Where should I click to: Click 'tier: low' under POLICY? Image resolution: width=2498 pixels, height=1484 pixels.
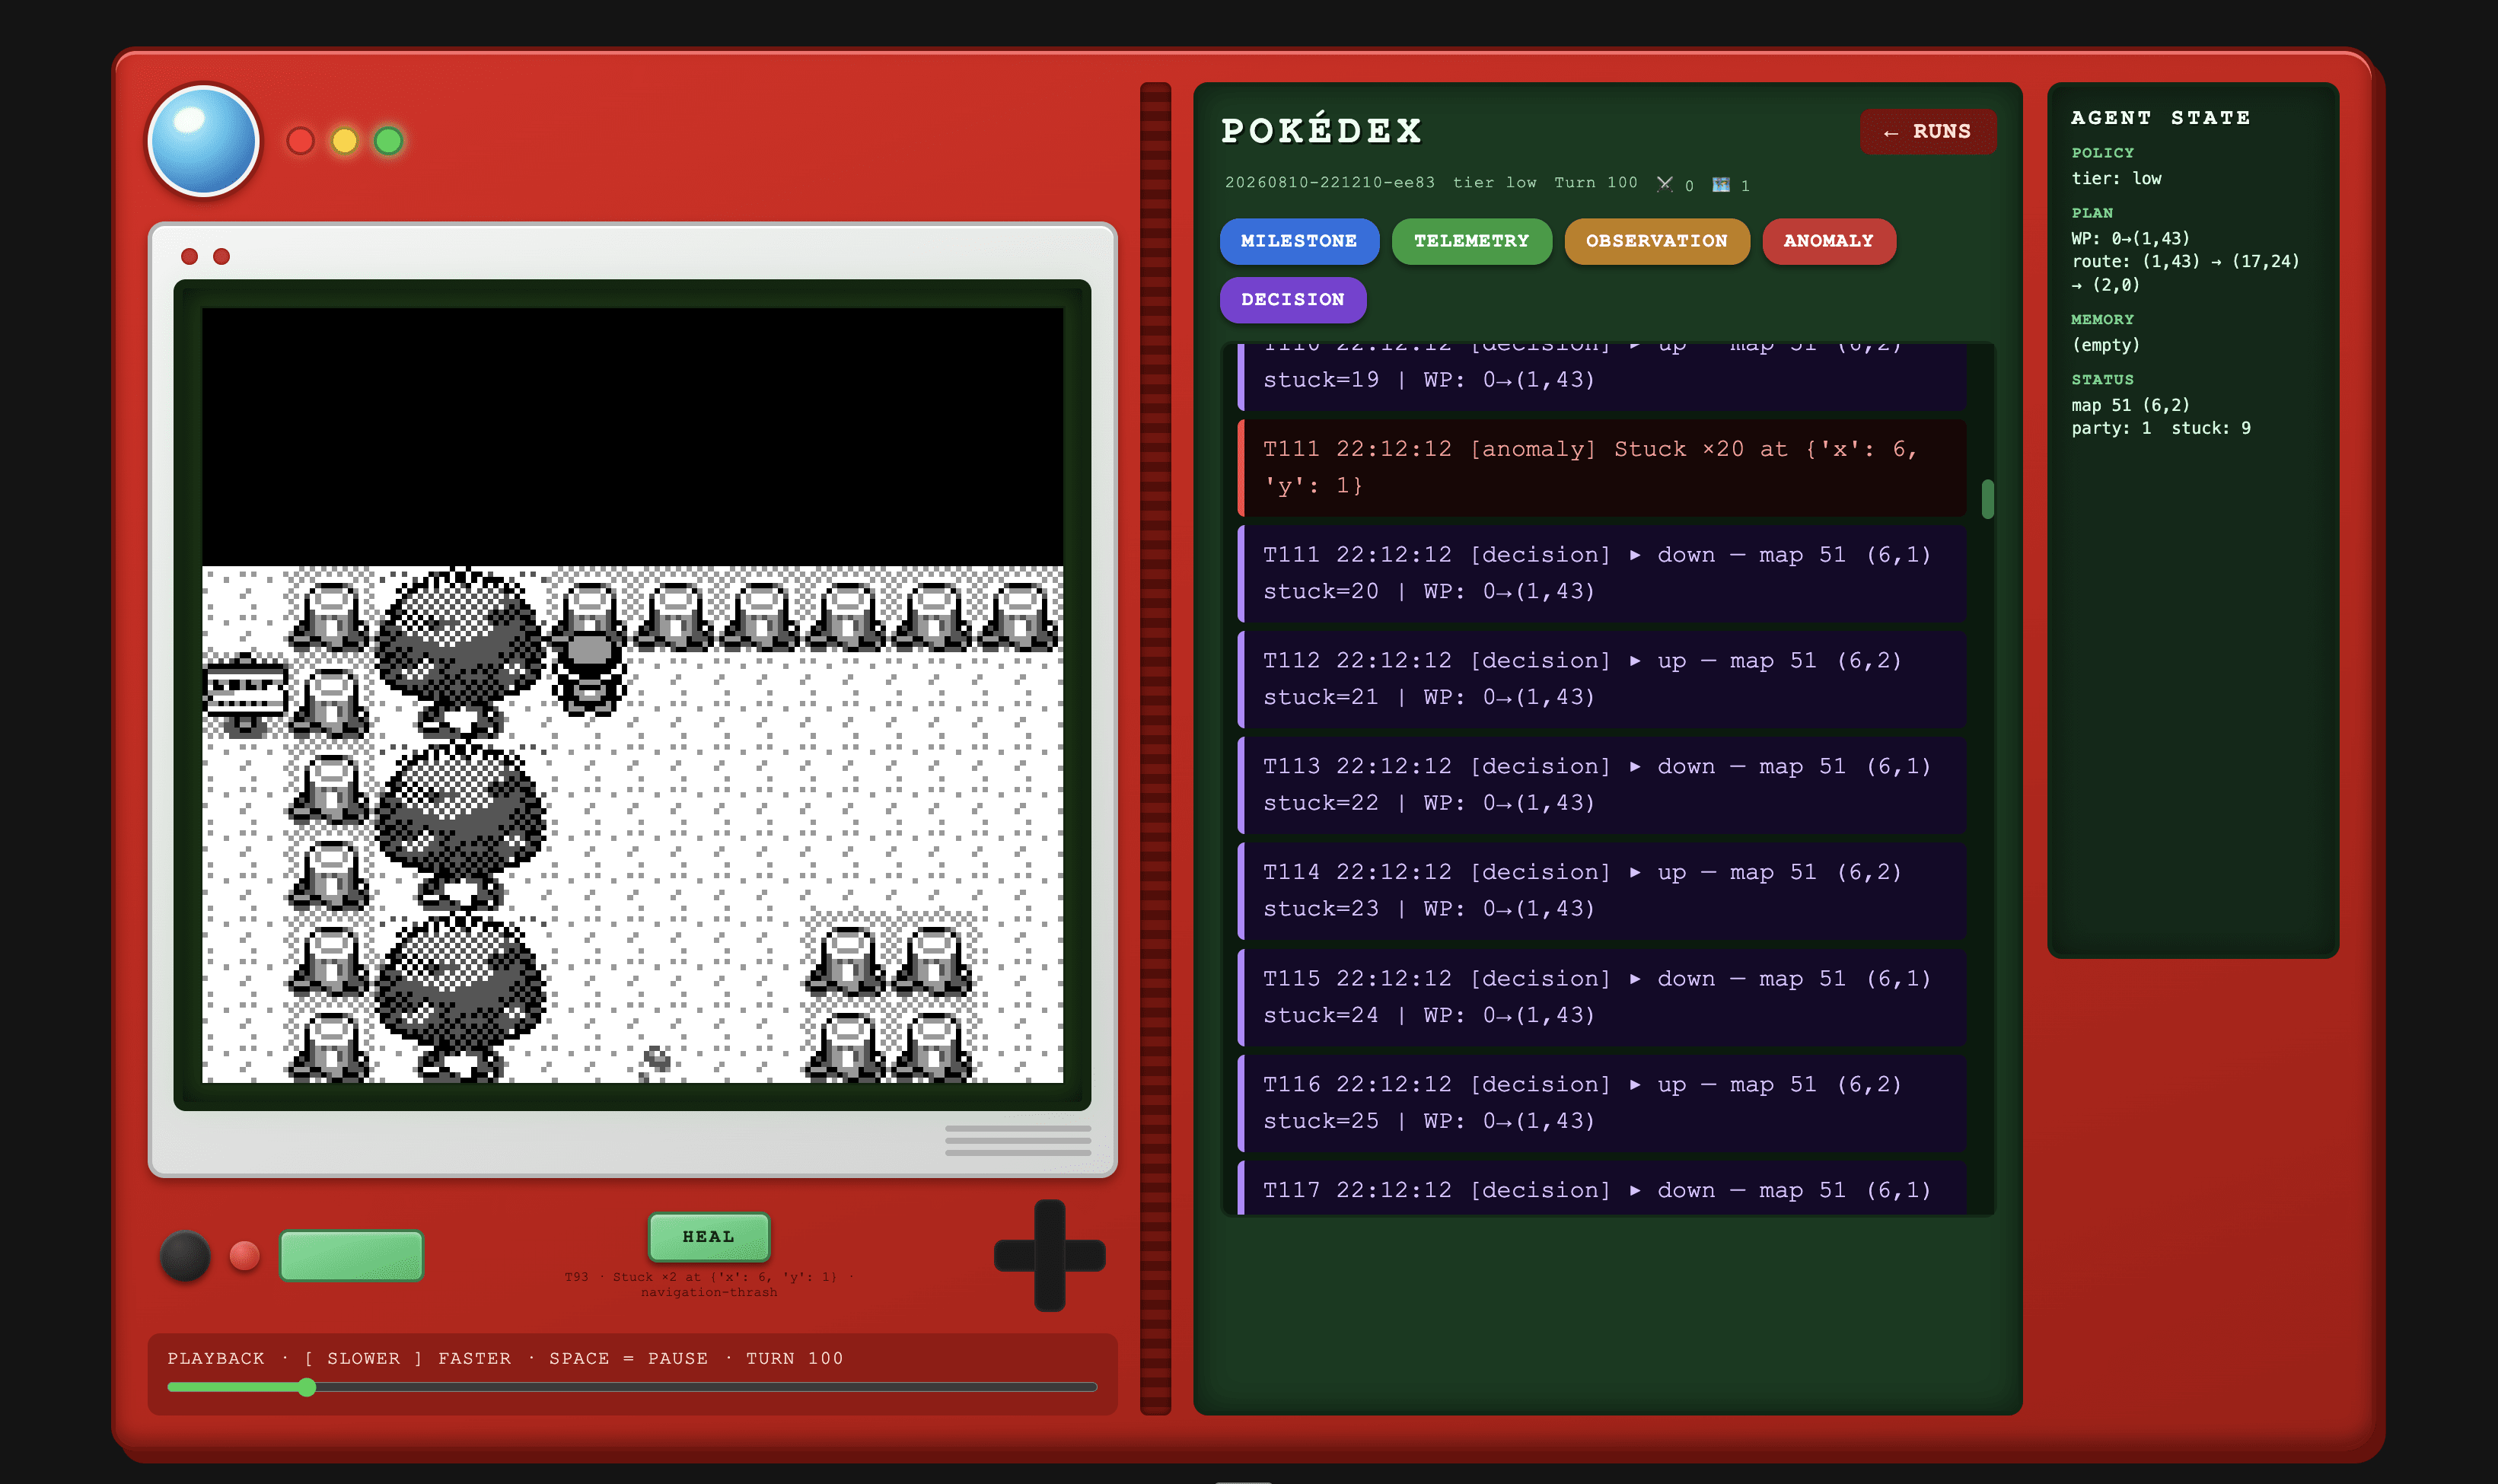2116,178
